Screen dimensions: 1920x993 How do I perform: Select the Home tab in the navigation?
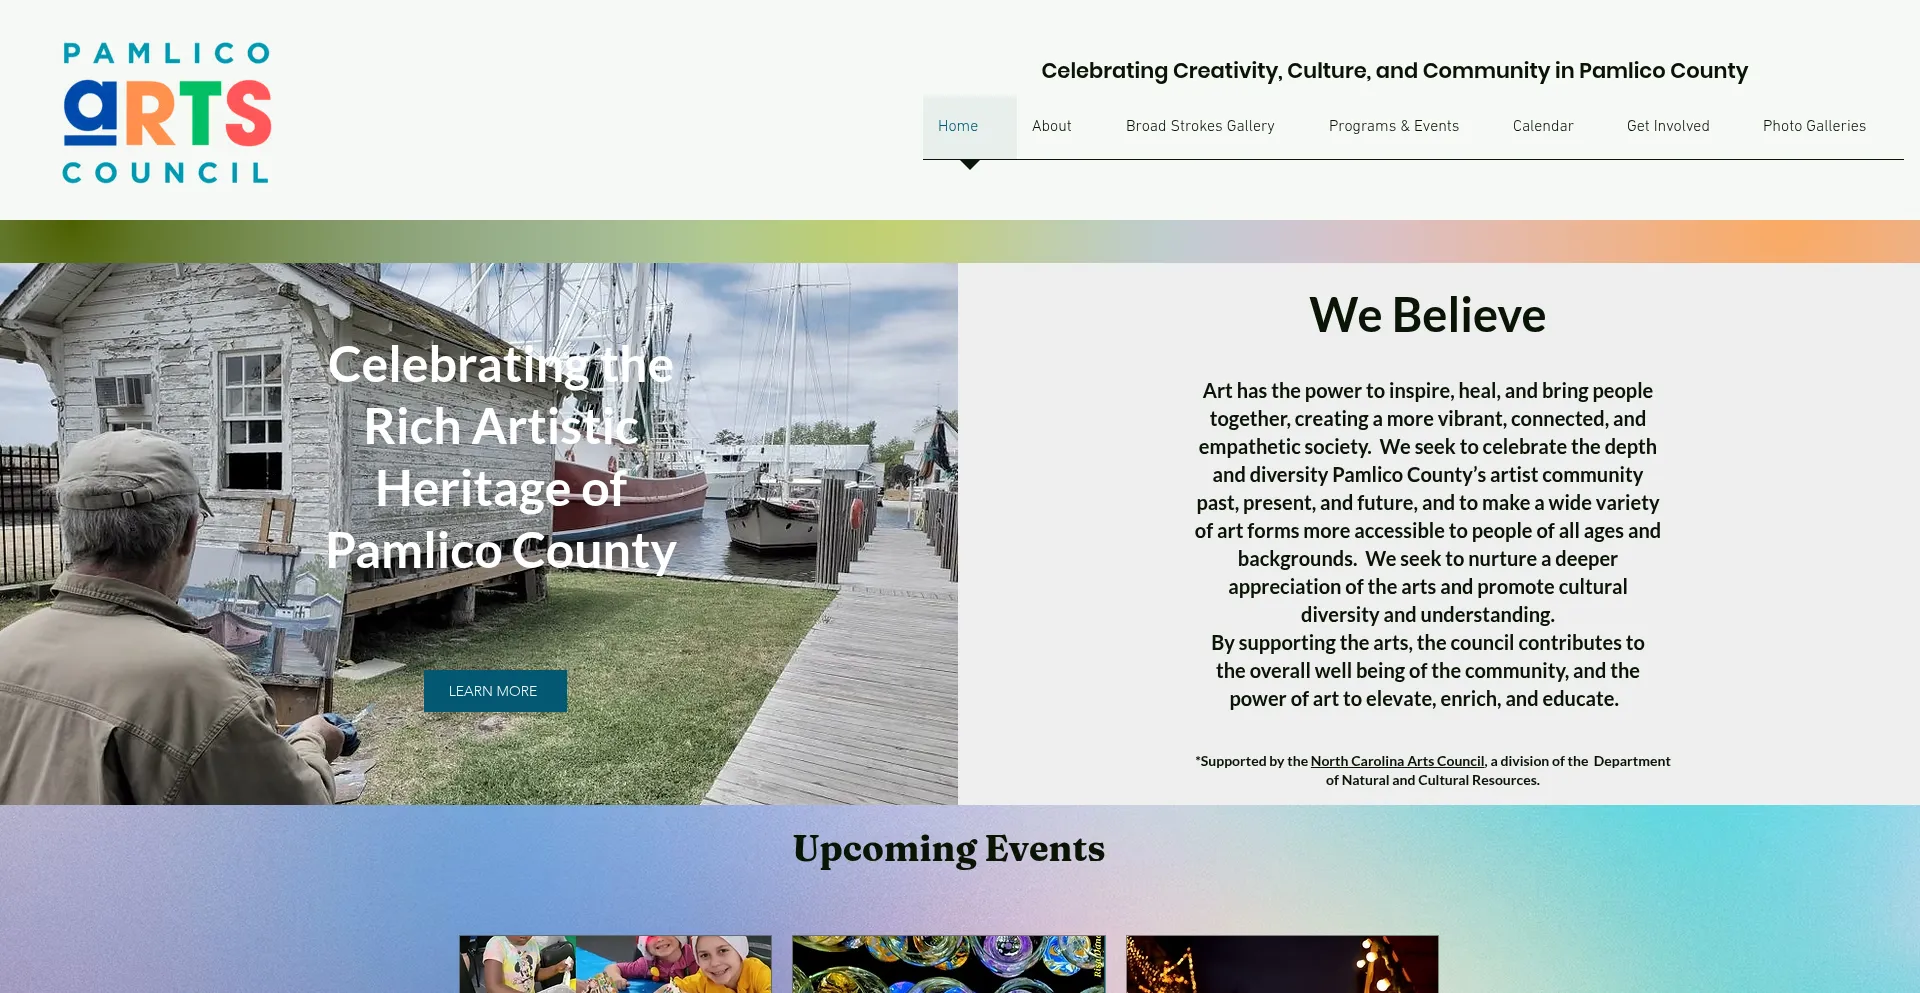pyautogui.click(x=957, y=126)
